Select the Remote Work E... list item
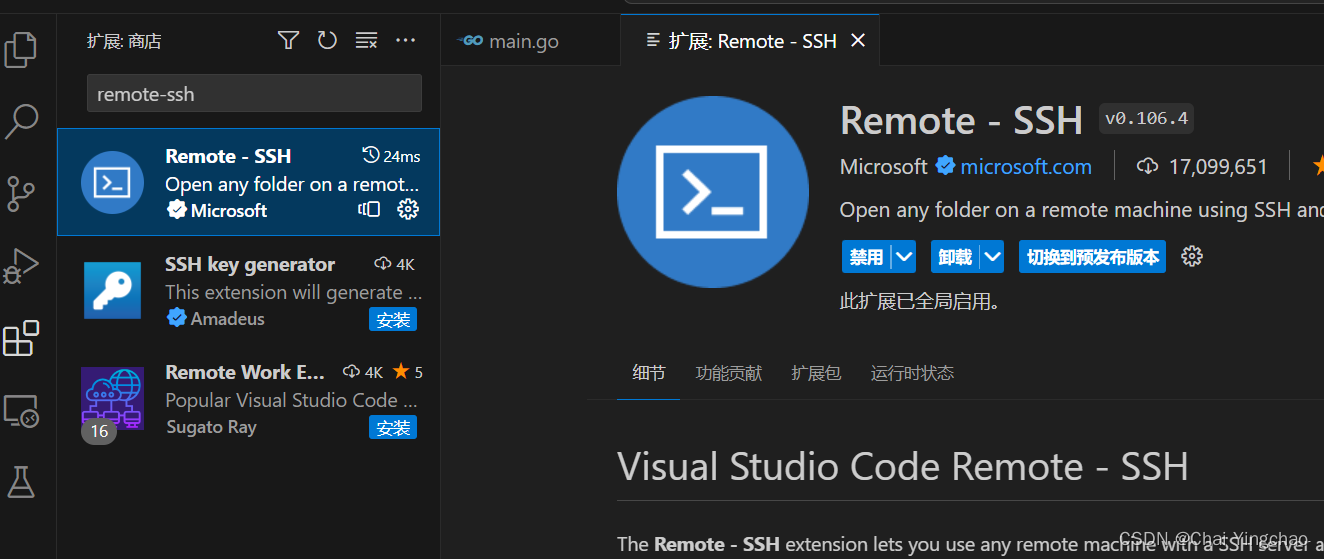The height and width of the screenshot is (559, 1324). 248,398
